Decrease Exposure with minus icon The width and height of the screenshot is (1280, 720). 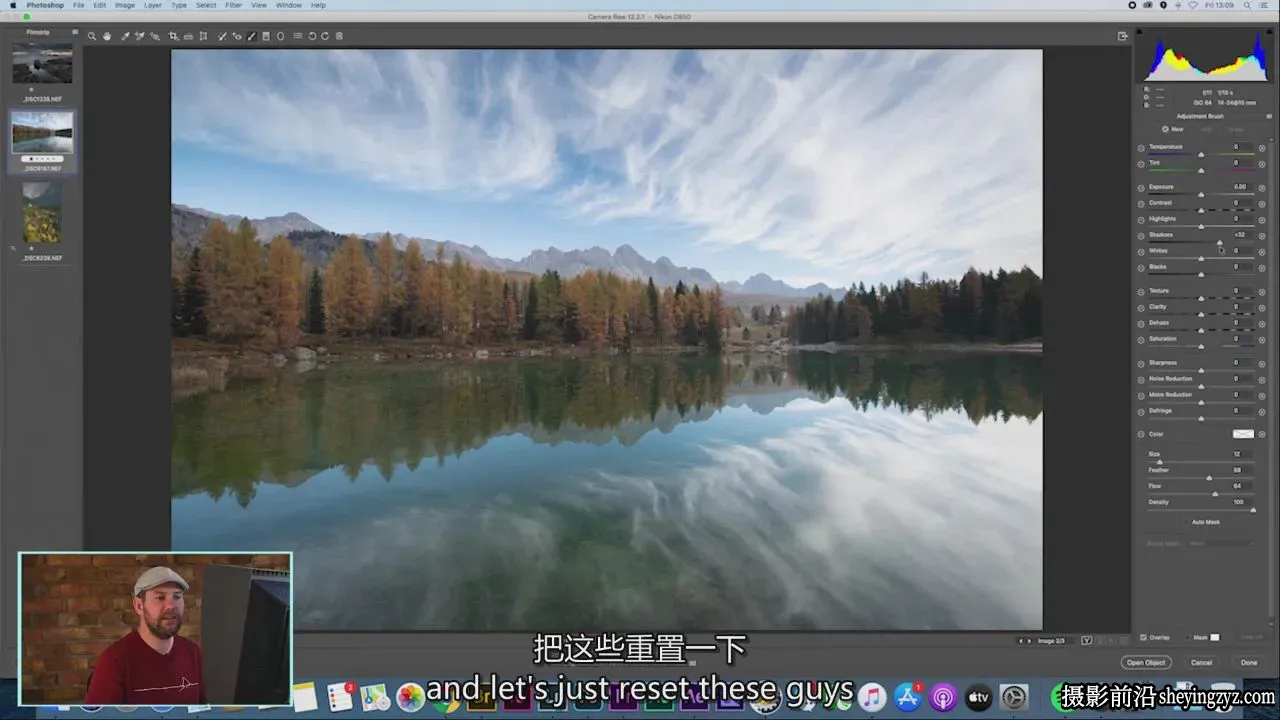tap(1141, 188)
